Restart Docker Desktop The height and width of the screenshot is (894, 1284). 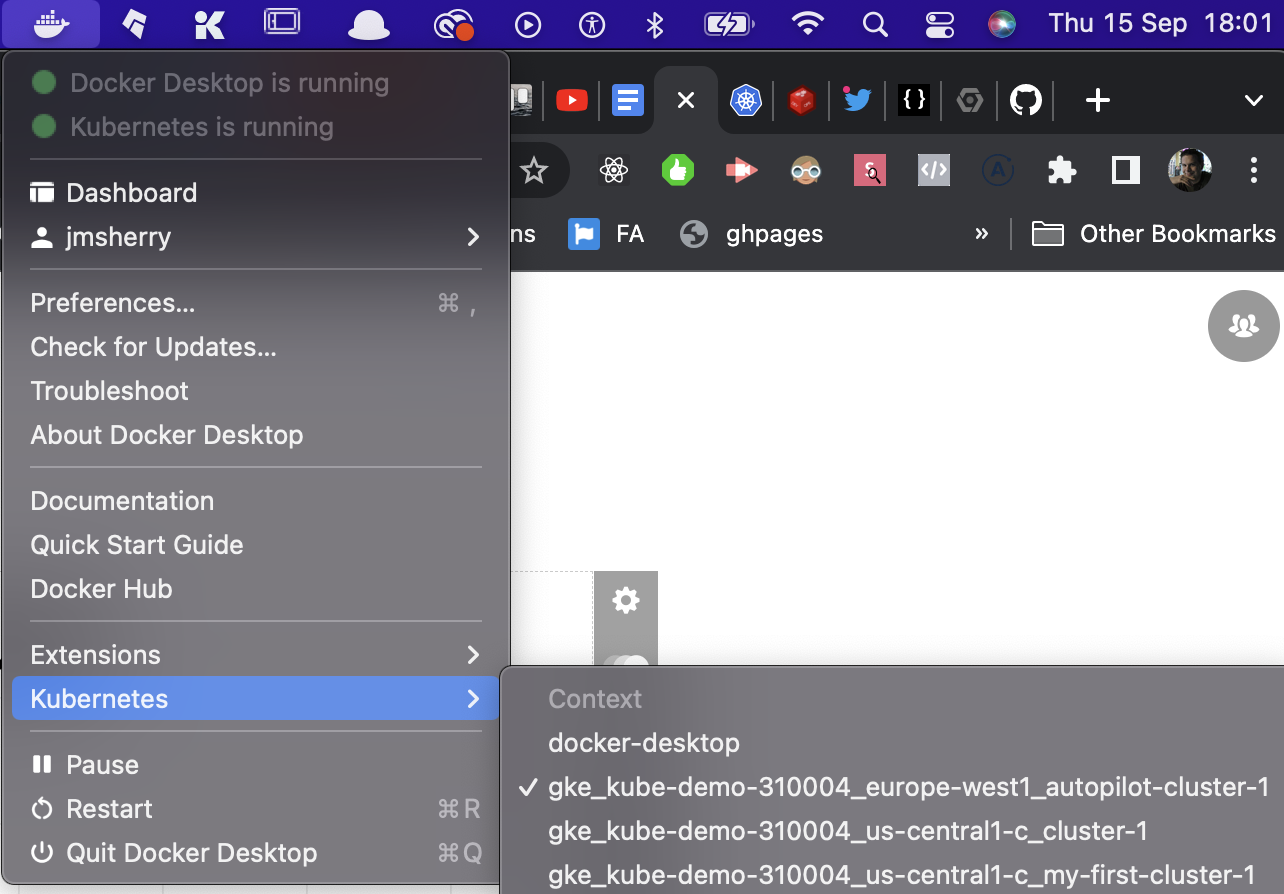[256, 809]
